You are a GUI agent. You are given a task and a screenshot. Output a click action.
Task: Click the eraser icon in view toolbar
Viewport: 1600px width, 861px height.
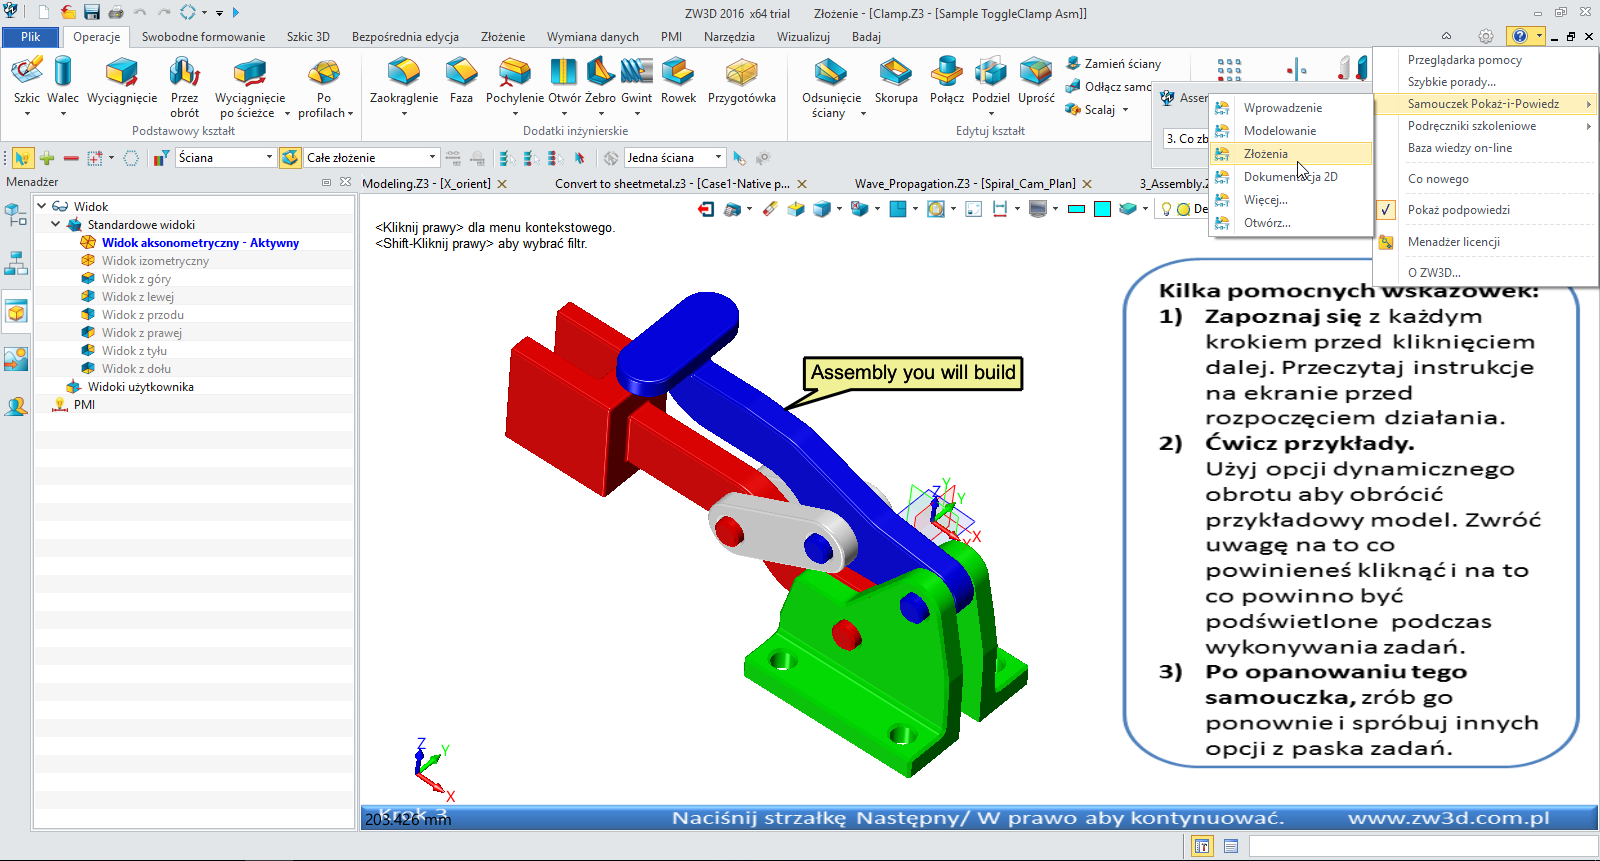(769, 209)
